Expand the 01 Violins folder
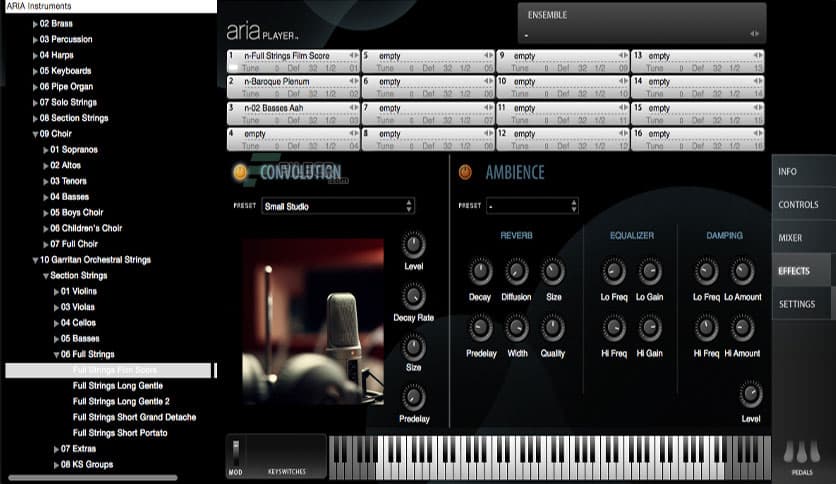Screen dimensions: 836x484 click(57, 292)
